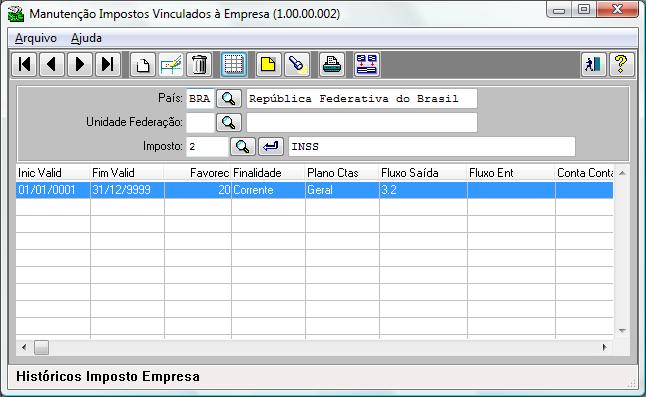Screen dimensions: 646x397
Task: Select the Favorec cell value 20
Action: click(x=198, y=190)
